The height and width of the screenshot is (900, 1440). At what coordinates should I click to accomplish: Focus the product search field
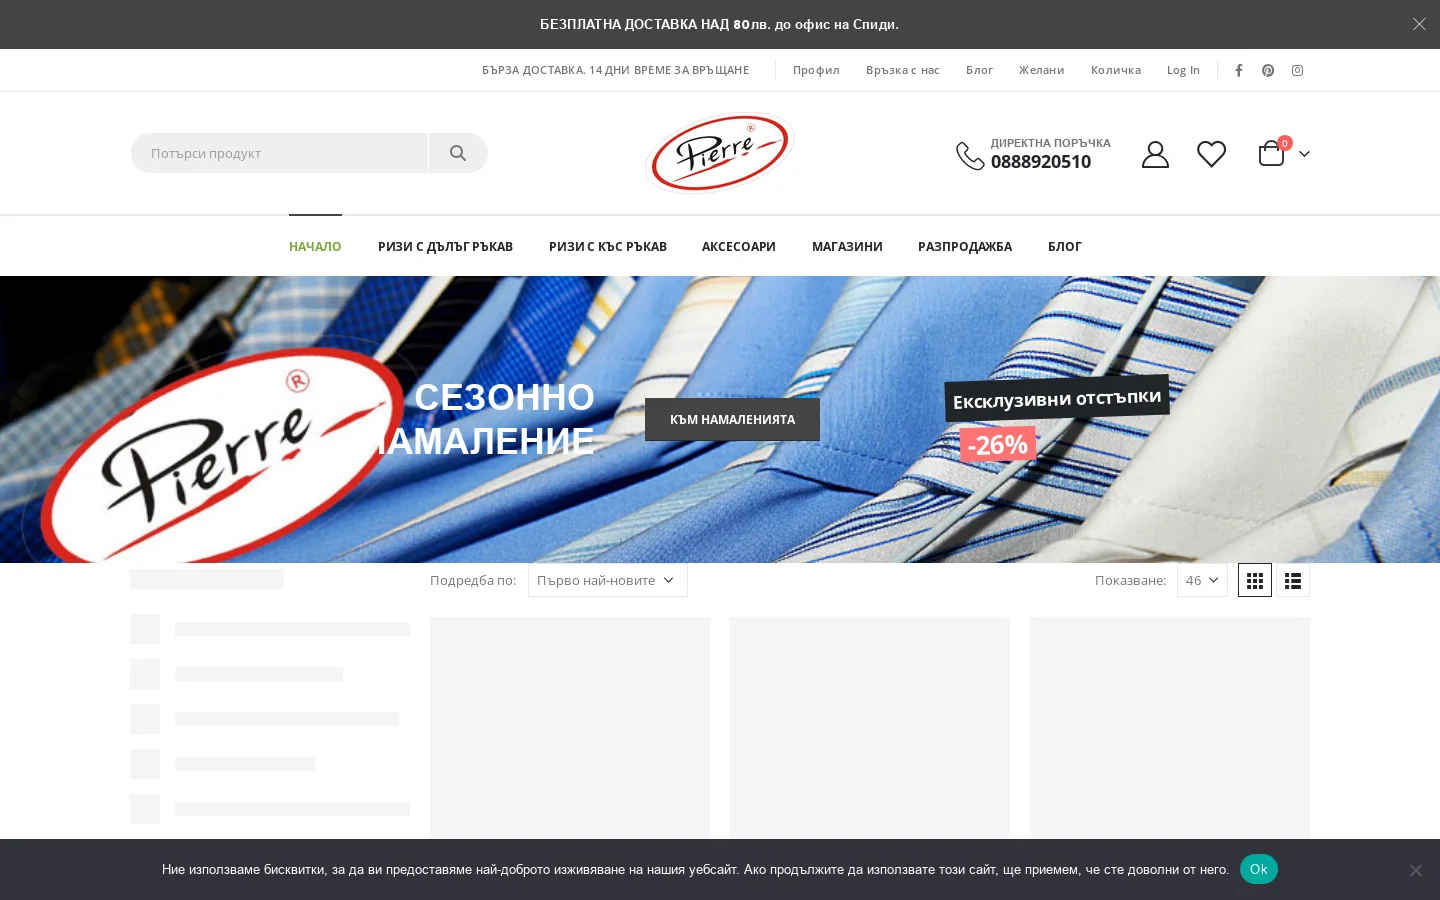click(279, 153)
